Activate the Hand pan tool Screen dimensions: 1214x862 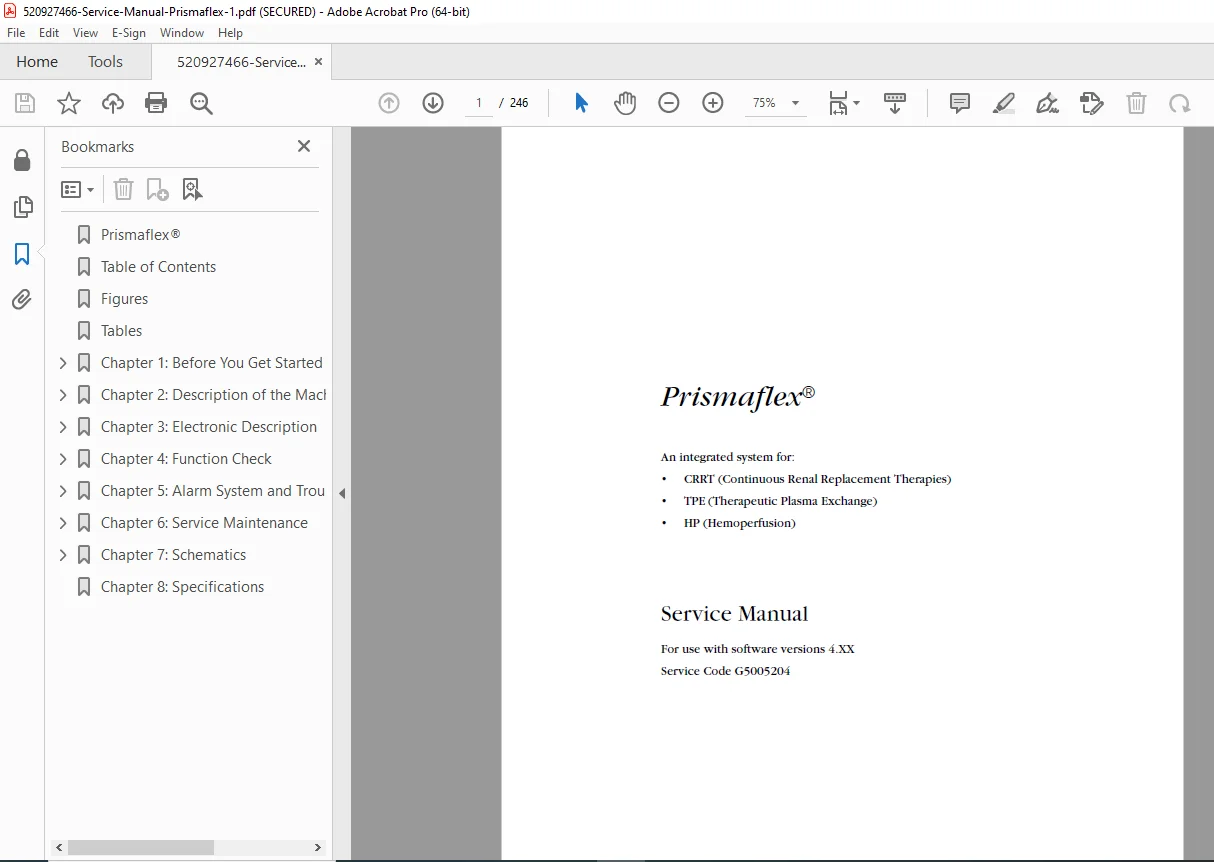625,103
